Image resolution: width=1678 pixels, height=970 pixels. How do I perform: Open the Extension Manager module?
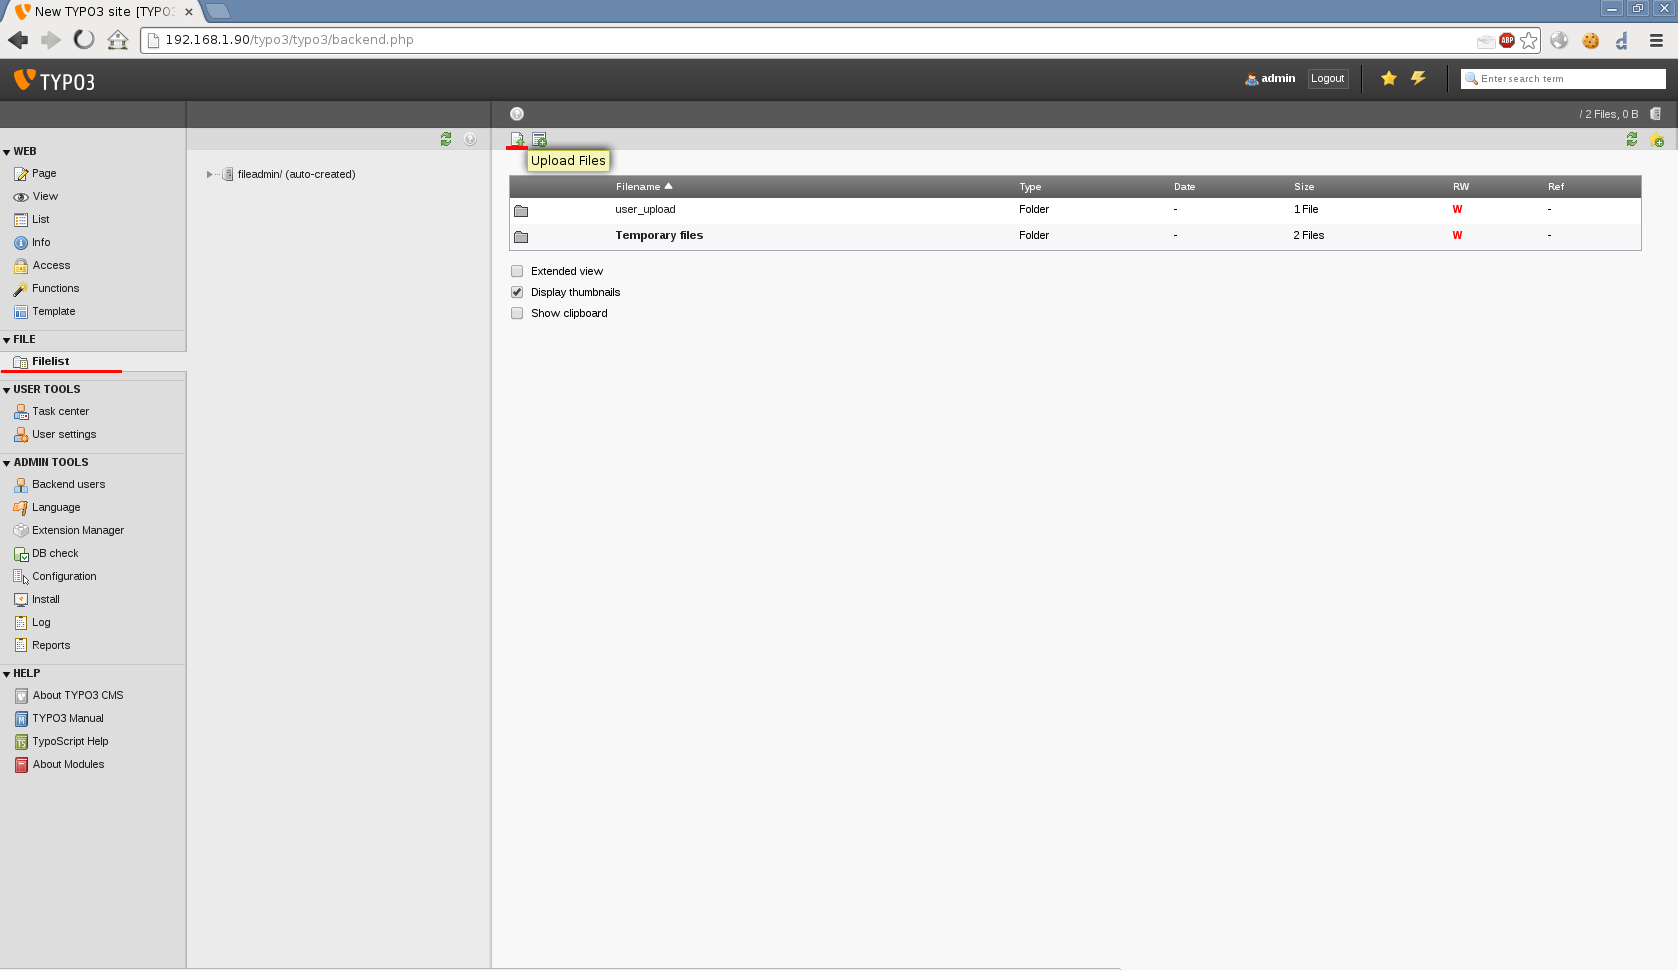(x=77, y=530)
